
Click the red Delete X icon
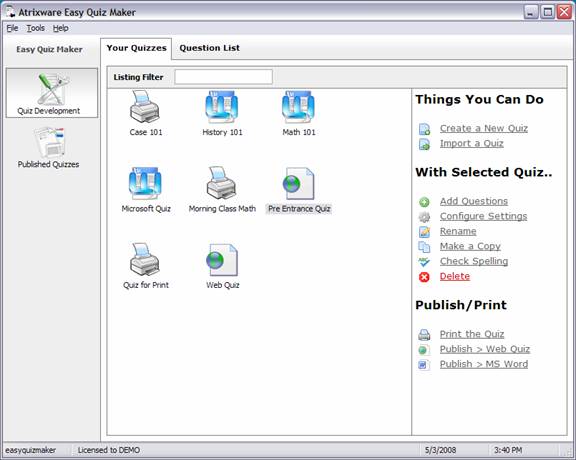click(x=424, y=277)
